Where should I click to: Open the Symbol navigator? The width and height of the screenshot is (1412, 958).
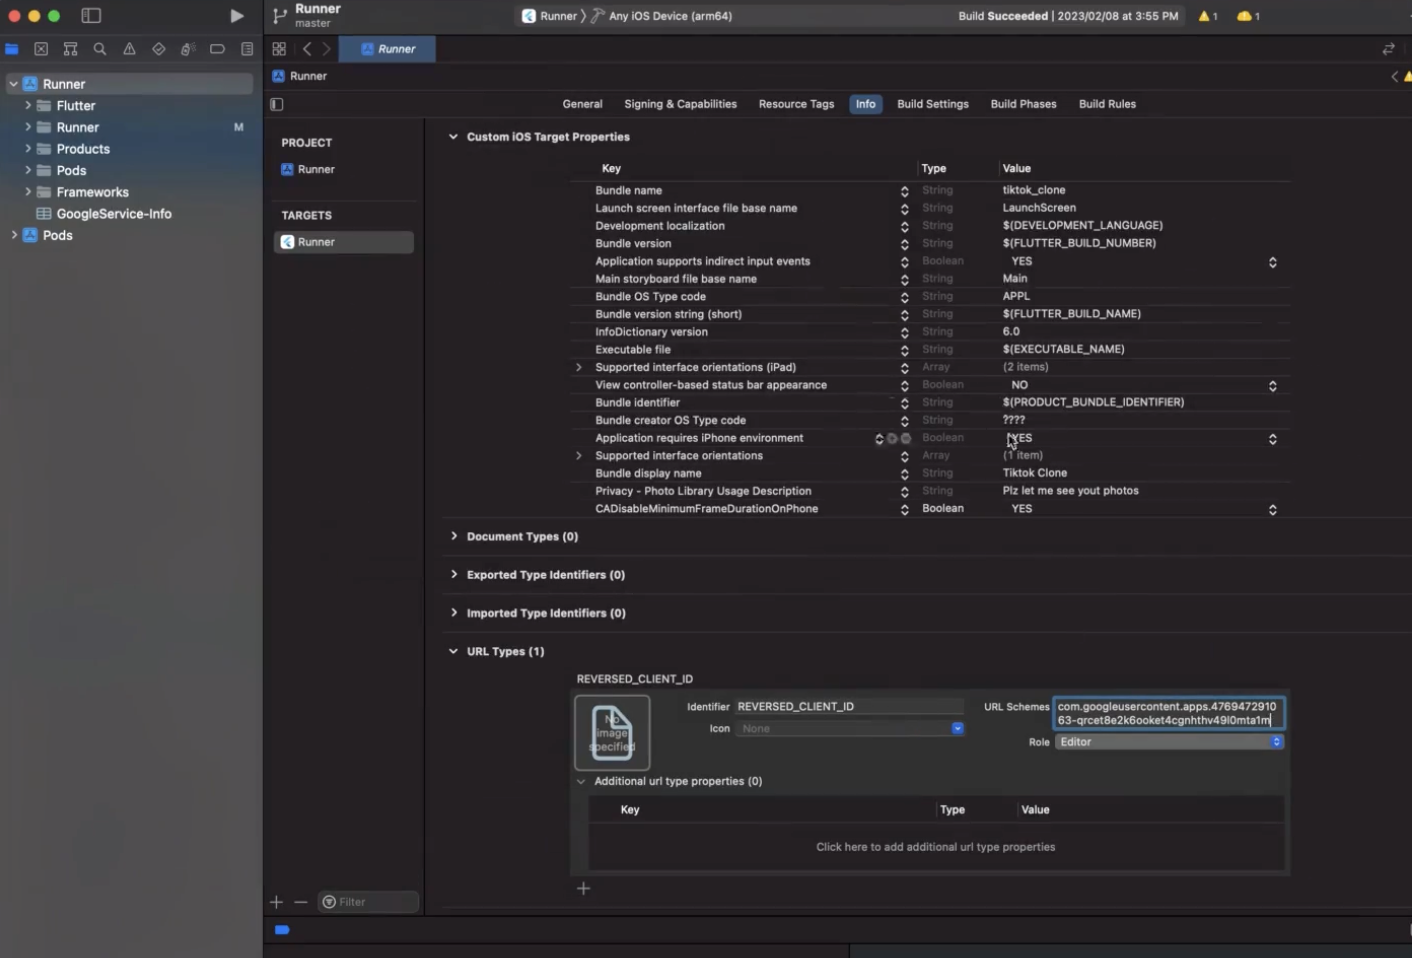(x=70, y=49)
